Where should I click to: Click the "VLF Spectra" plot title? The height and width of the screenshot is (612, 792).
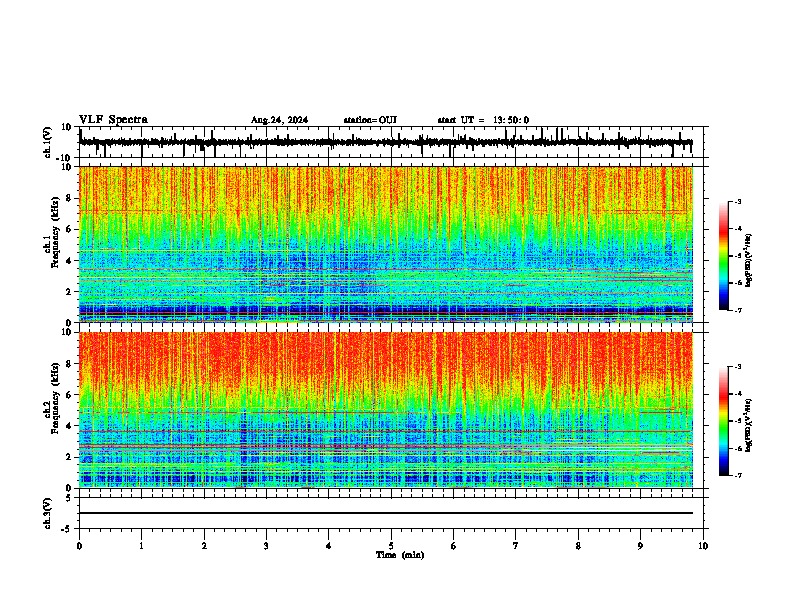coord(113,120)
